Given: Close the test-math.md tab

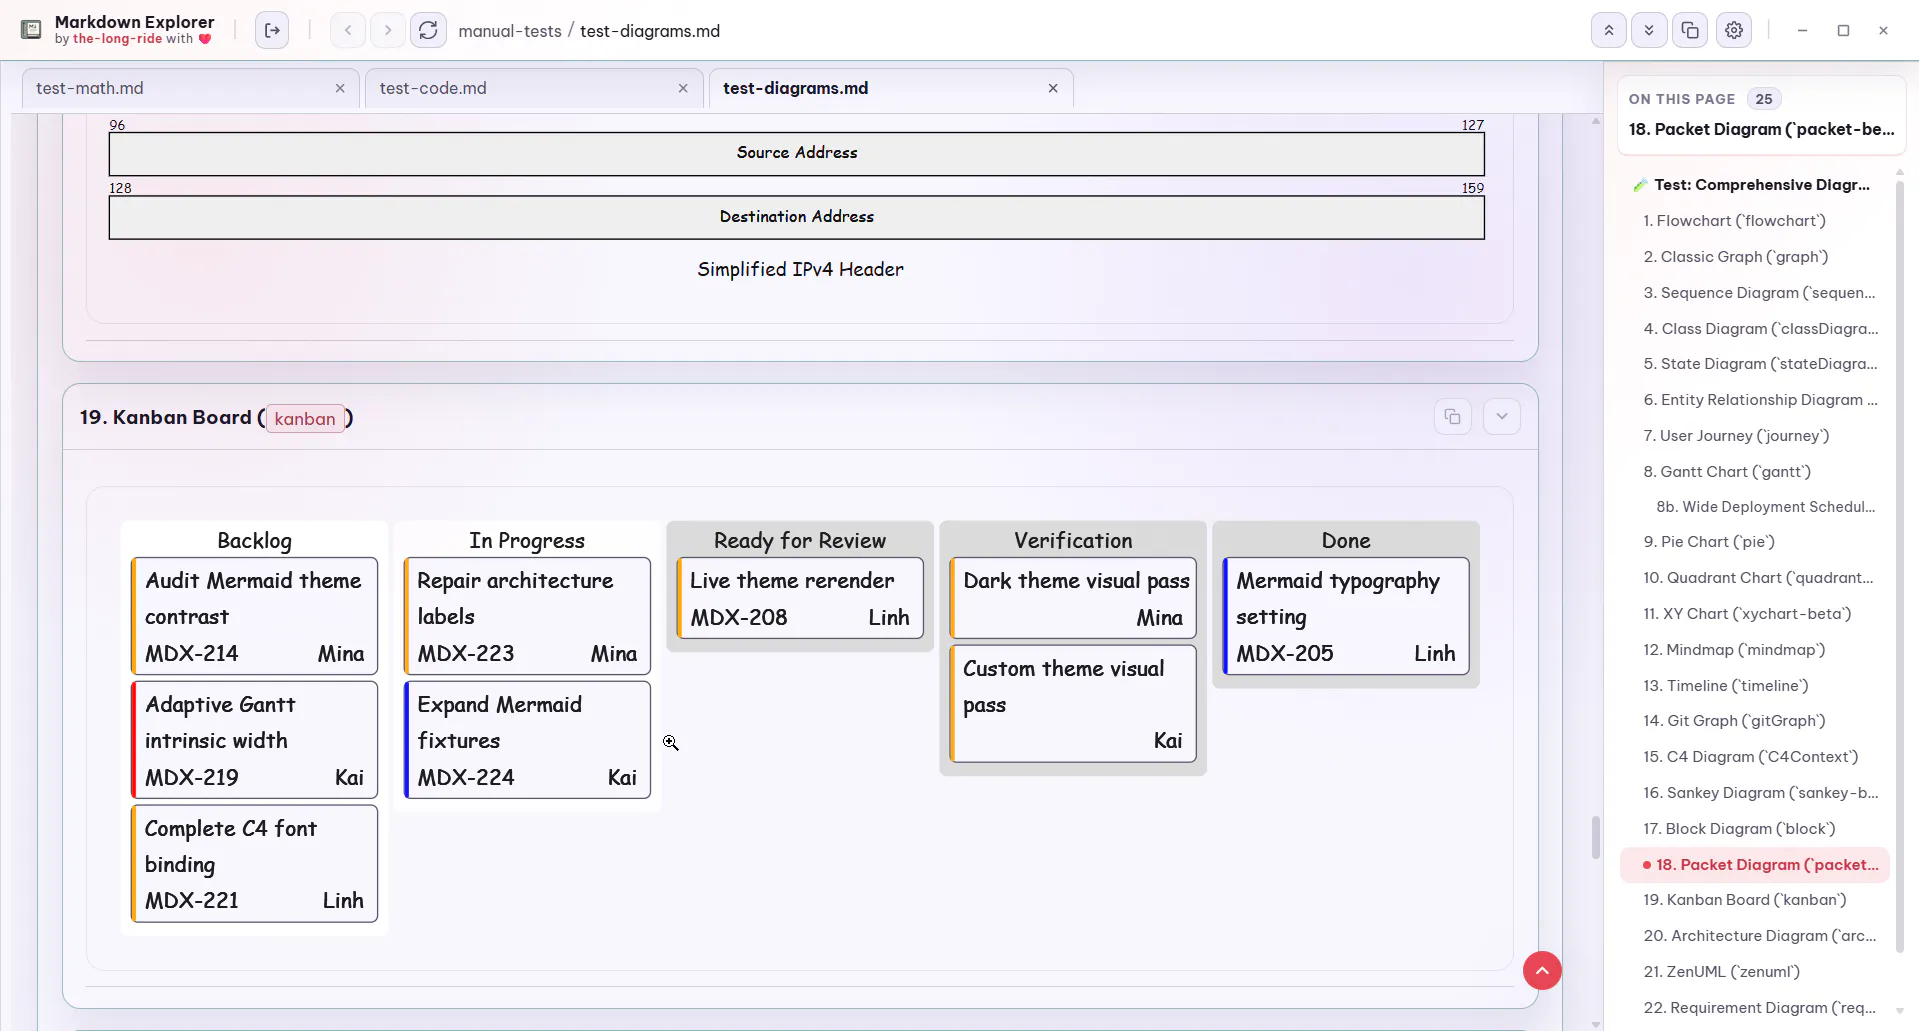Looking at the screenshot, I should 340,88.
